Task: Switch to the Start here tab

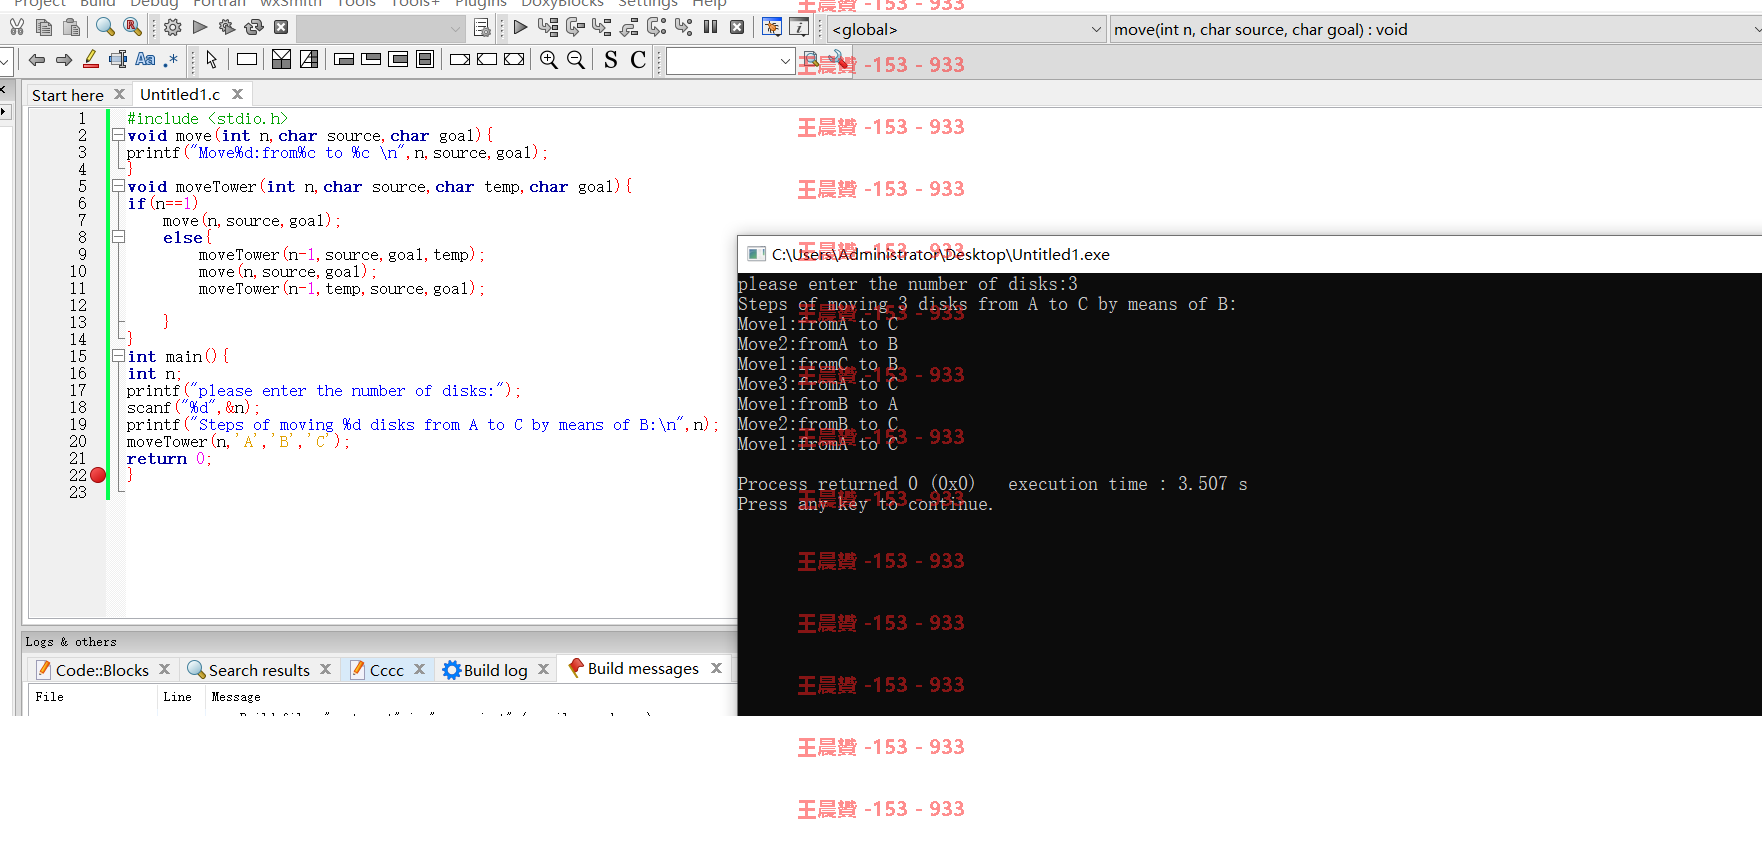Action: coord(68,95)
